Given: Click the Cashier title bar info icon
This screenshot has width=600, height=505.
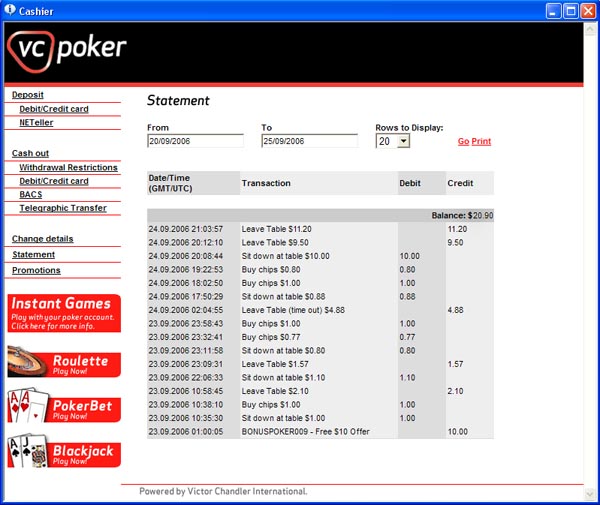Looking at the screenshot, I should (10, 10).
